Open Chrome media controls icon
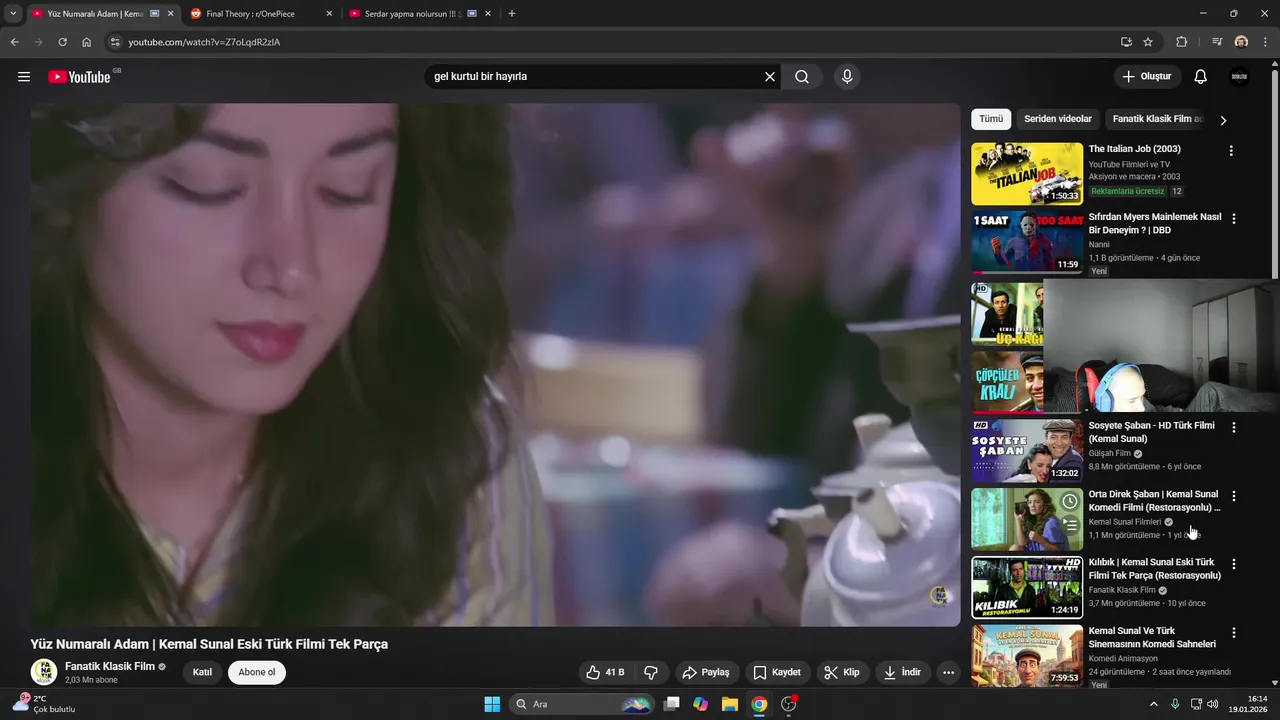The width and height of the screenshot is (1280, 720). (1217, 42)
